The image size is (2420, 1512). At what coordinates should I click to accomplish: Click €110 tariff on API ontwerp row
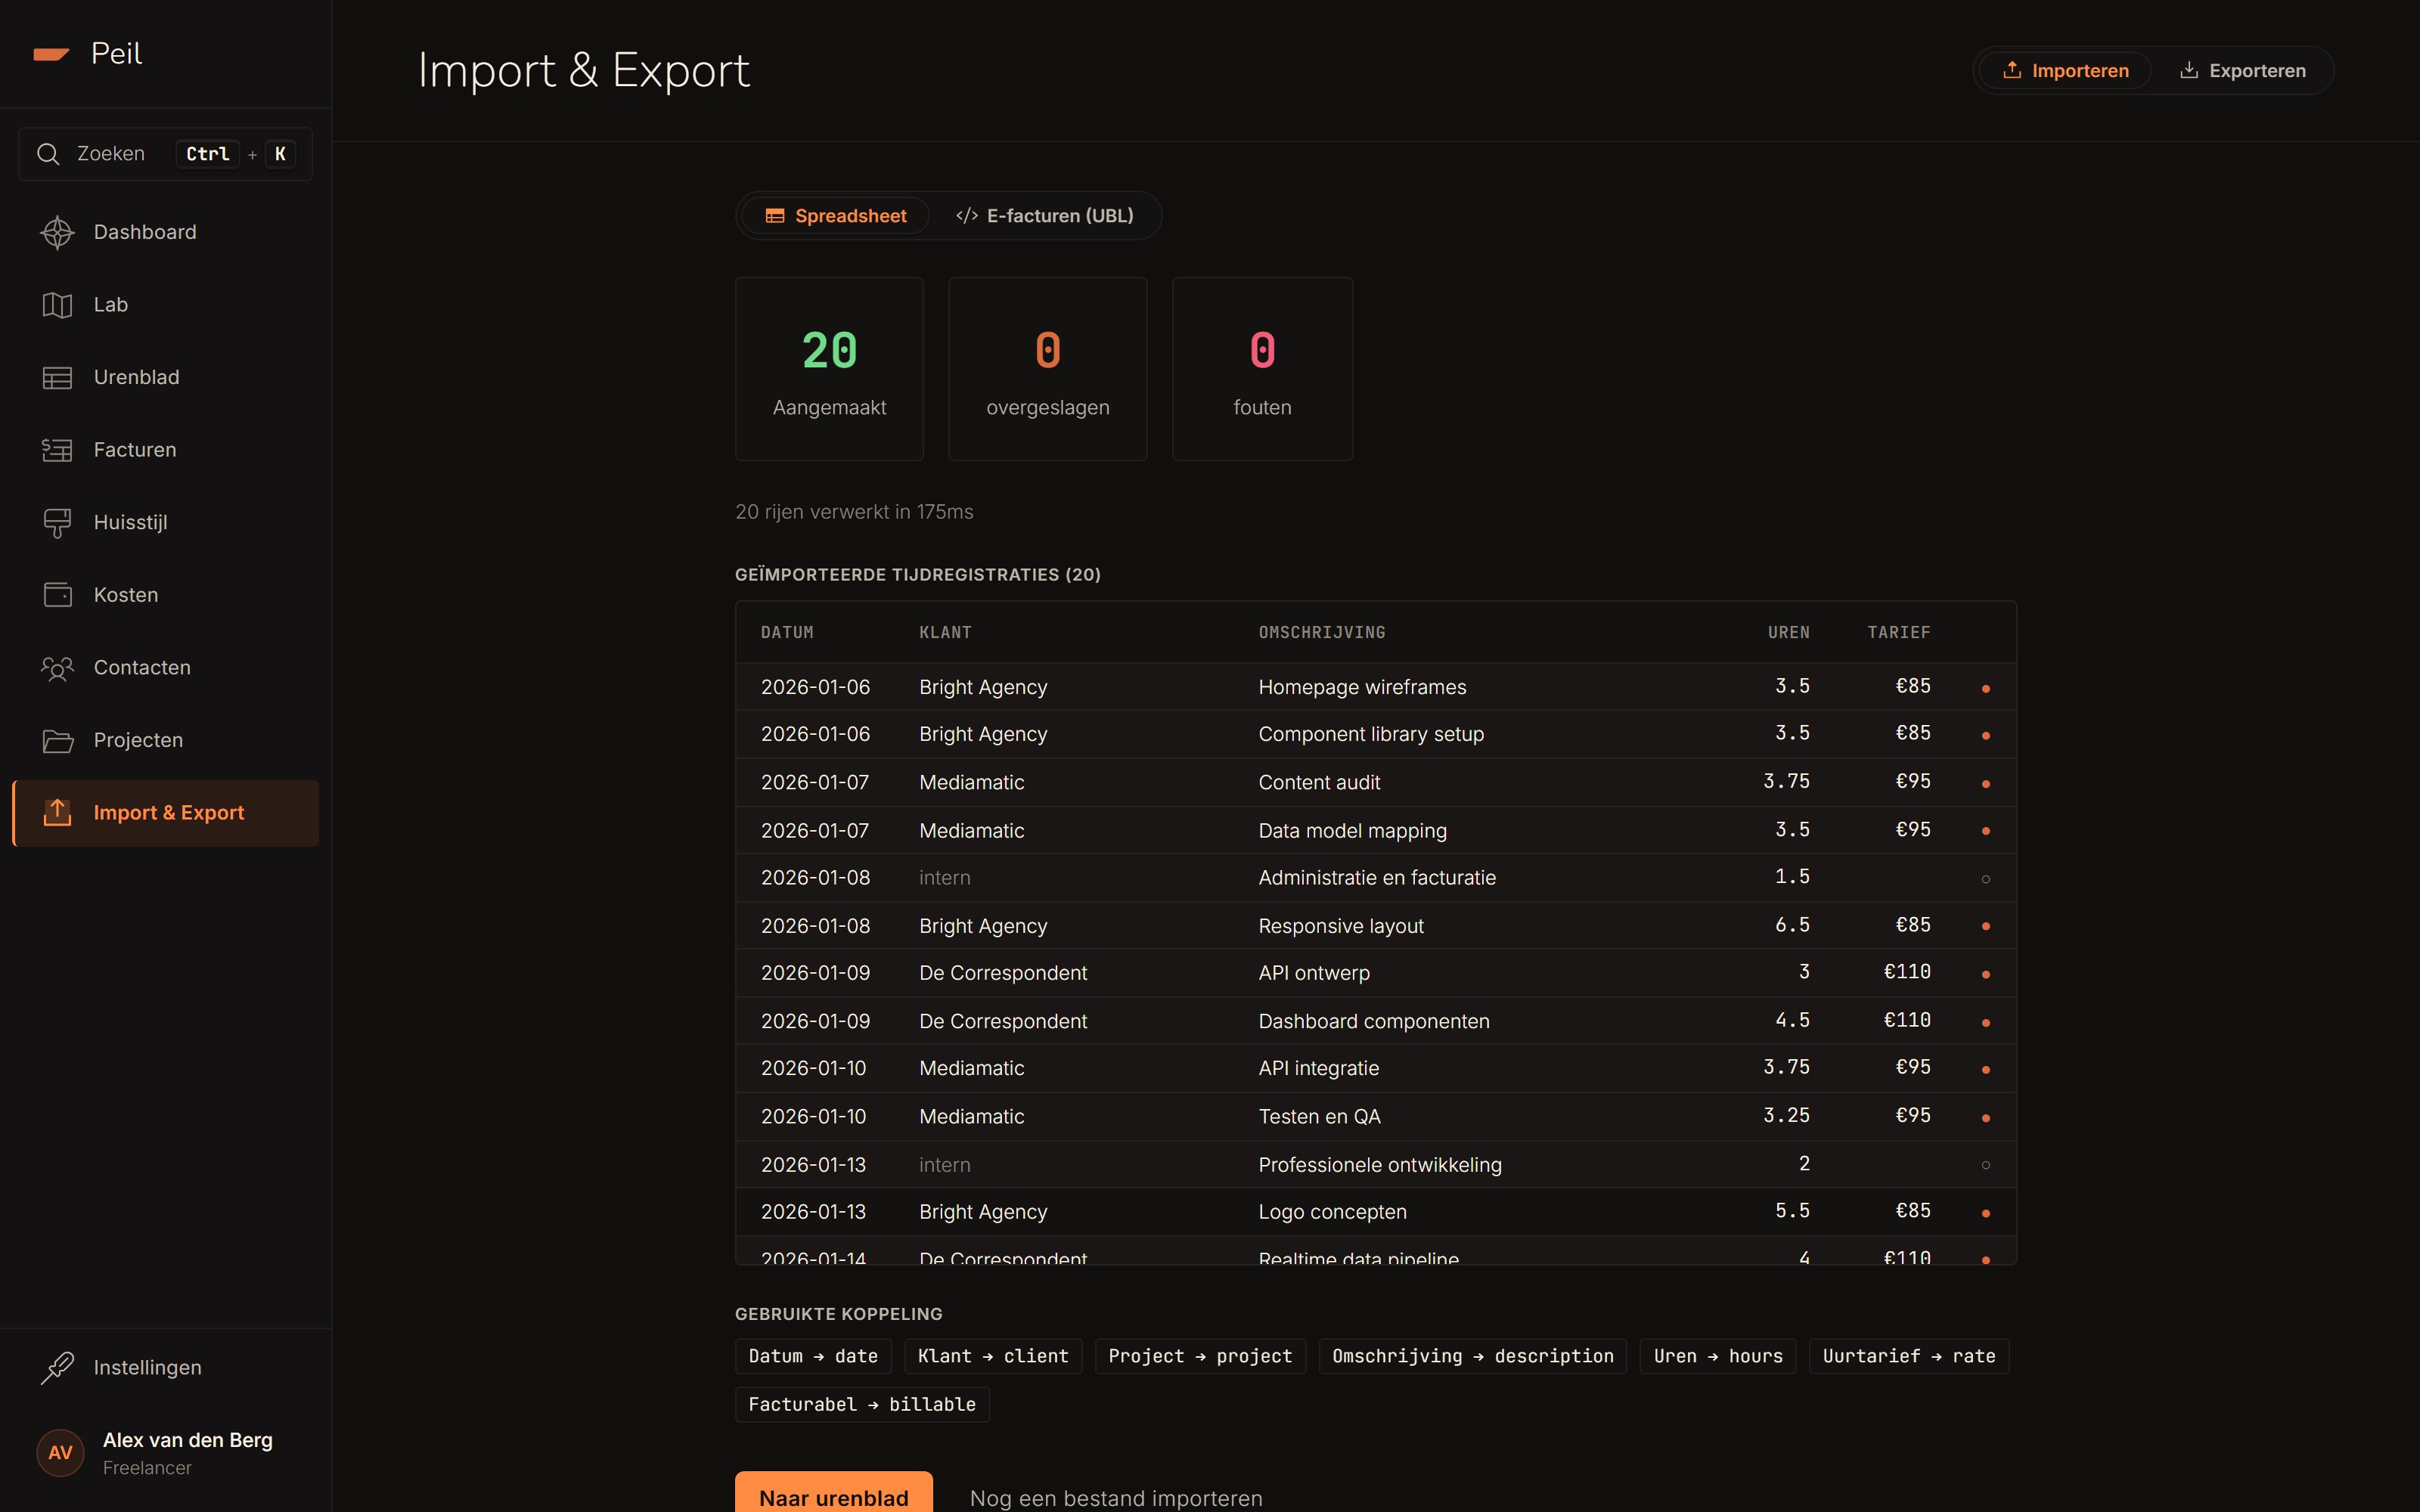[1907, 972]
